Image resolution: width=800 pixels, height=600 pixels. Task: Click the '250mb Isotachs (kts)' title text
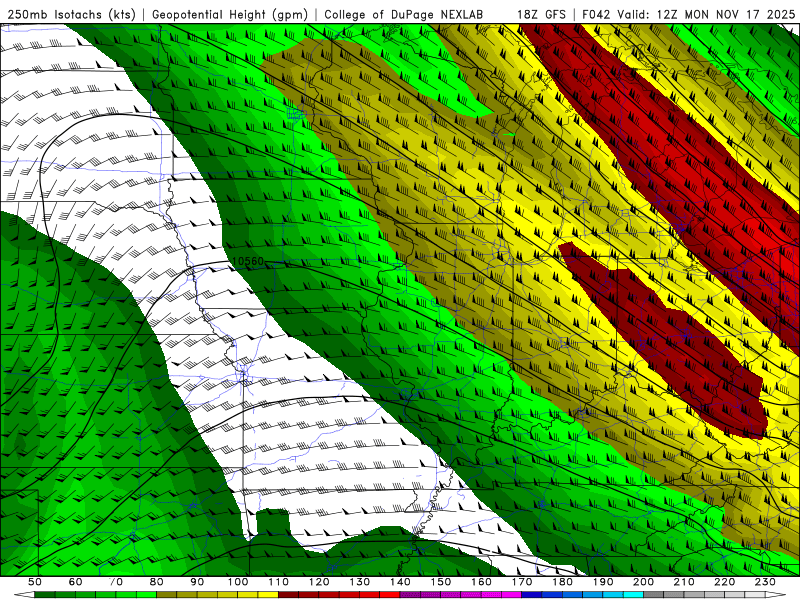[71, 14]
